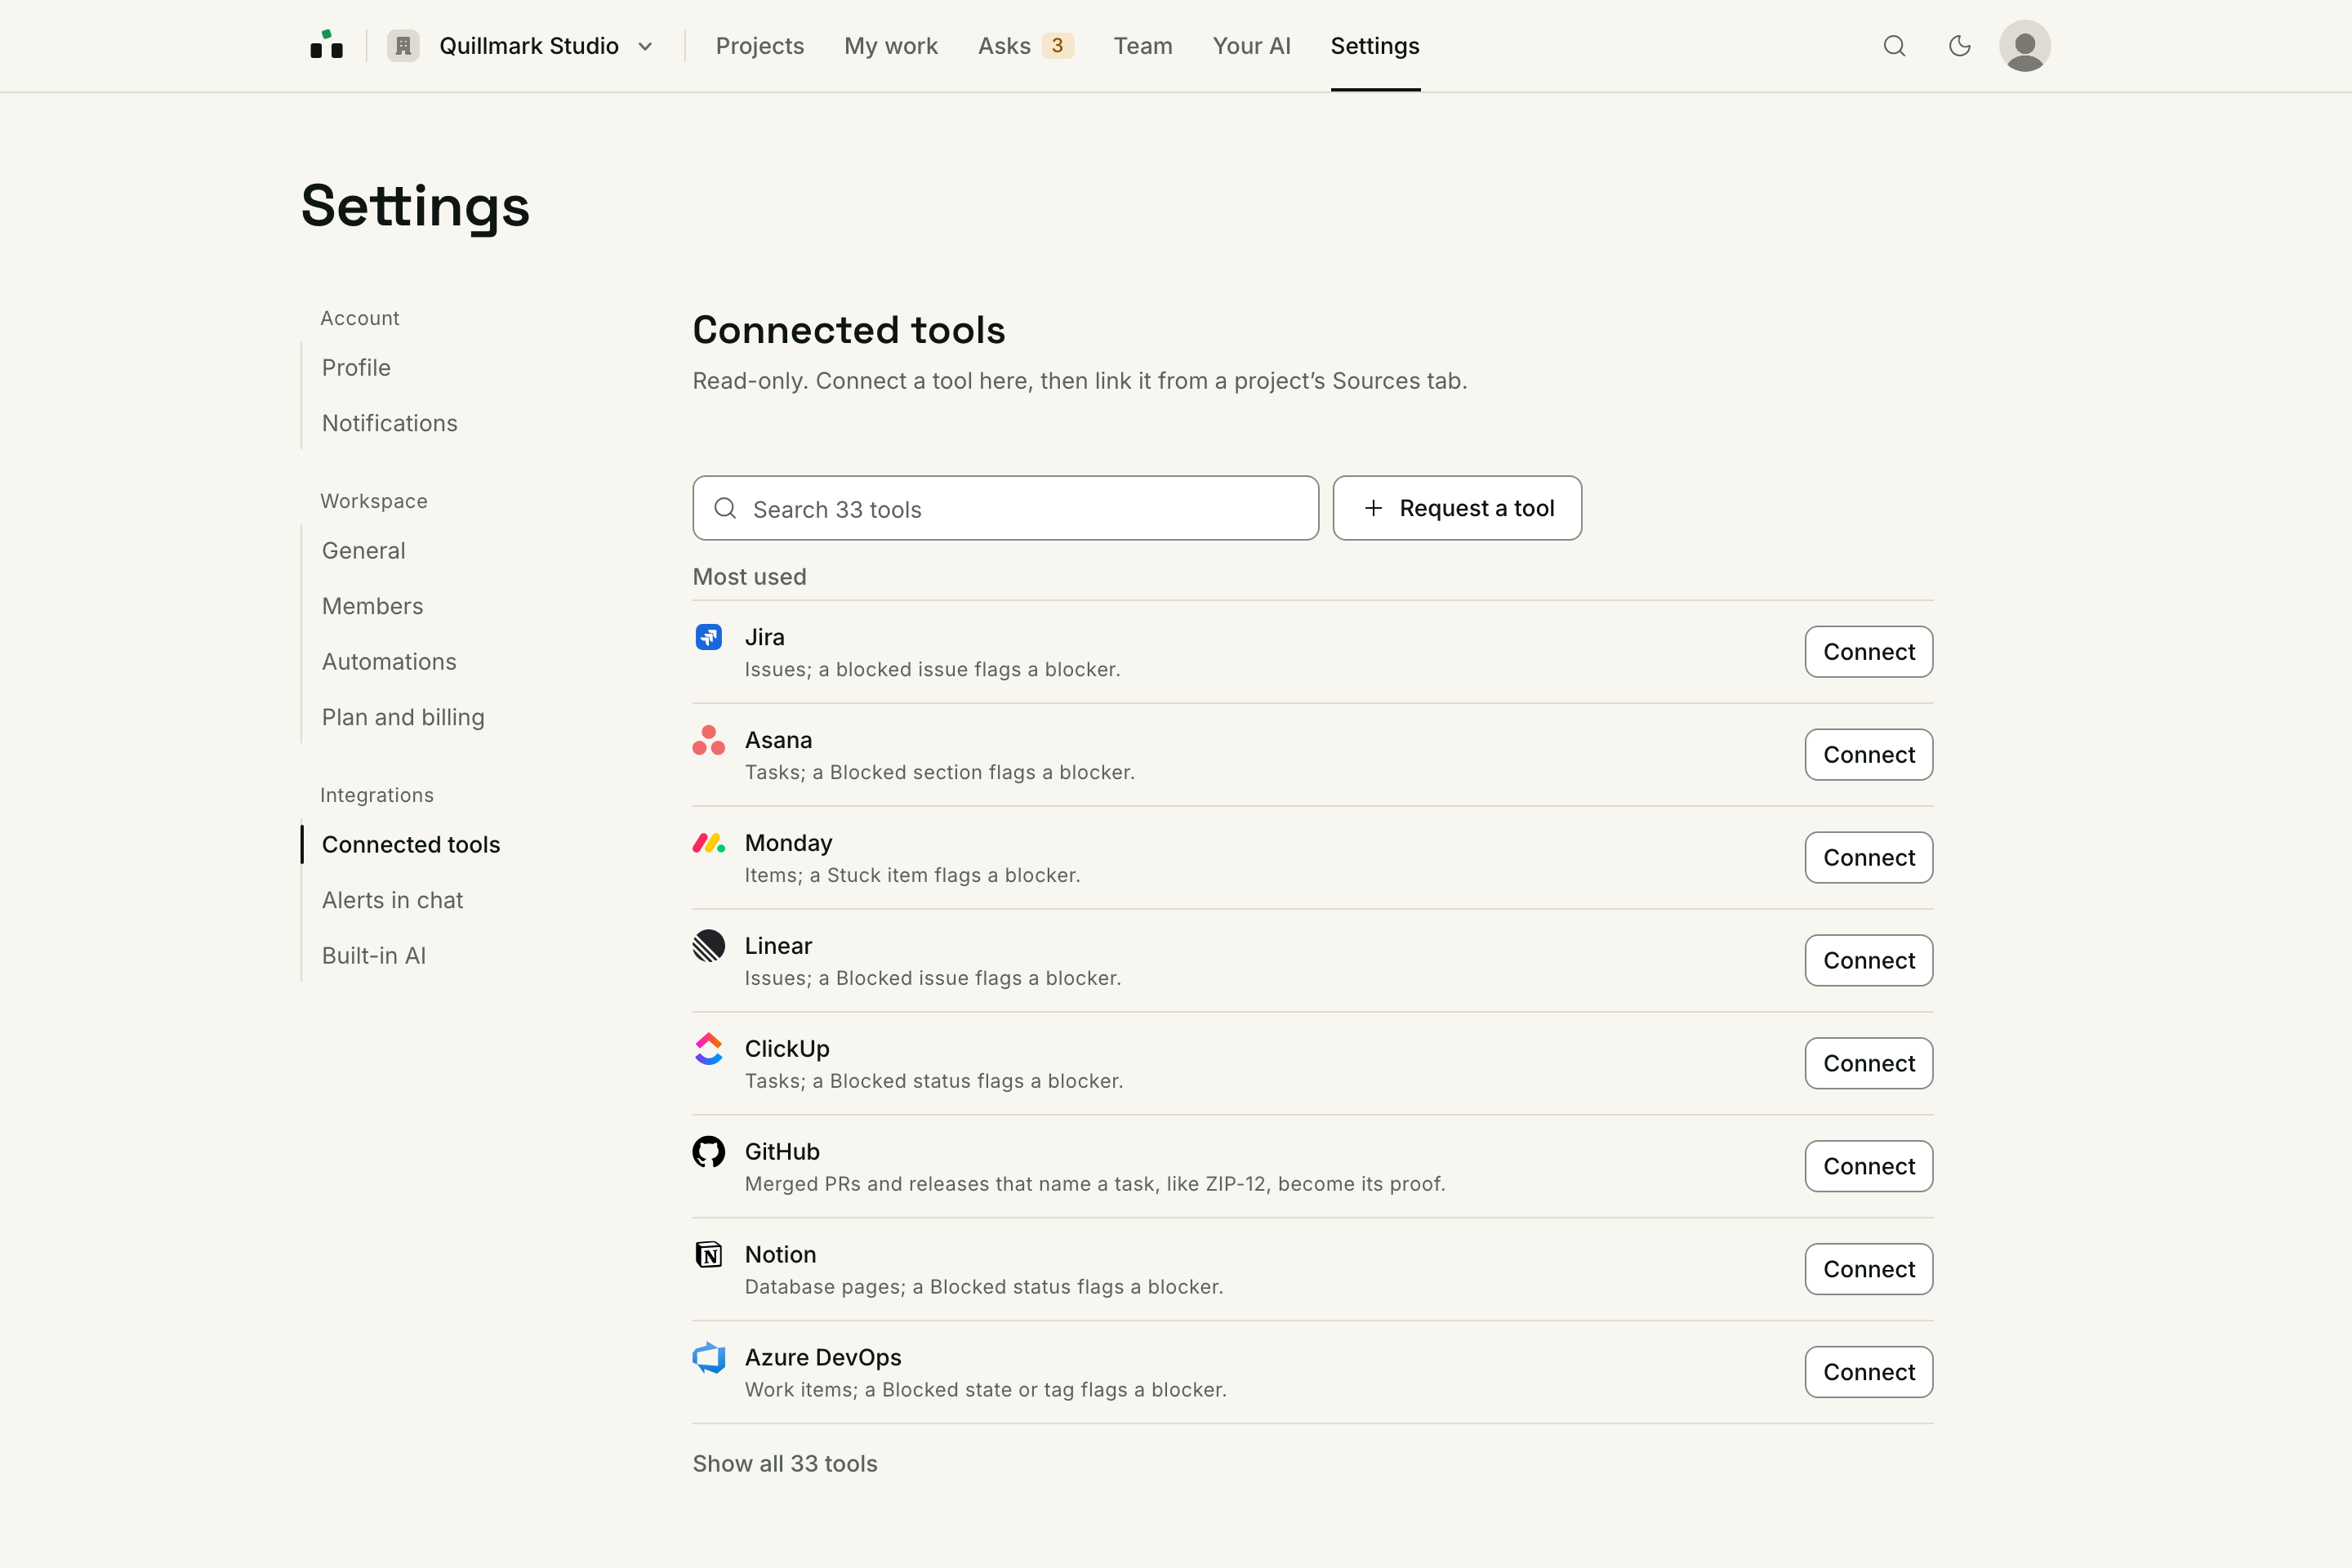
Task: Toggle dark mode with the moon icon
Action: tap(1959, 46)
